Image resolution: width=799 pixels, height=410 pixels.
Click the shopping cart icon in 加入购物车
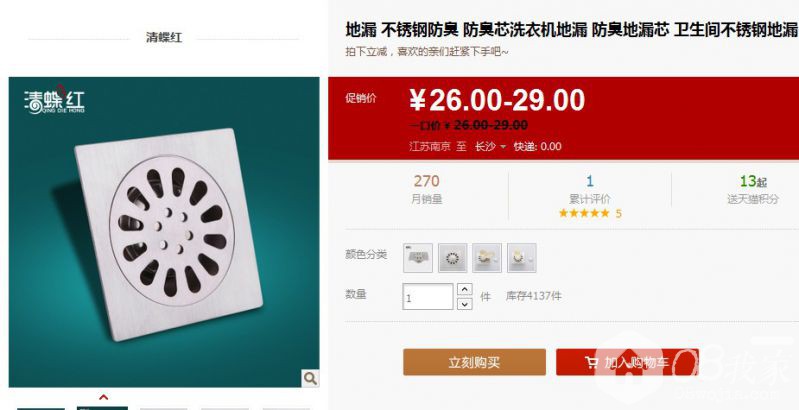click(591, 362)
